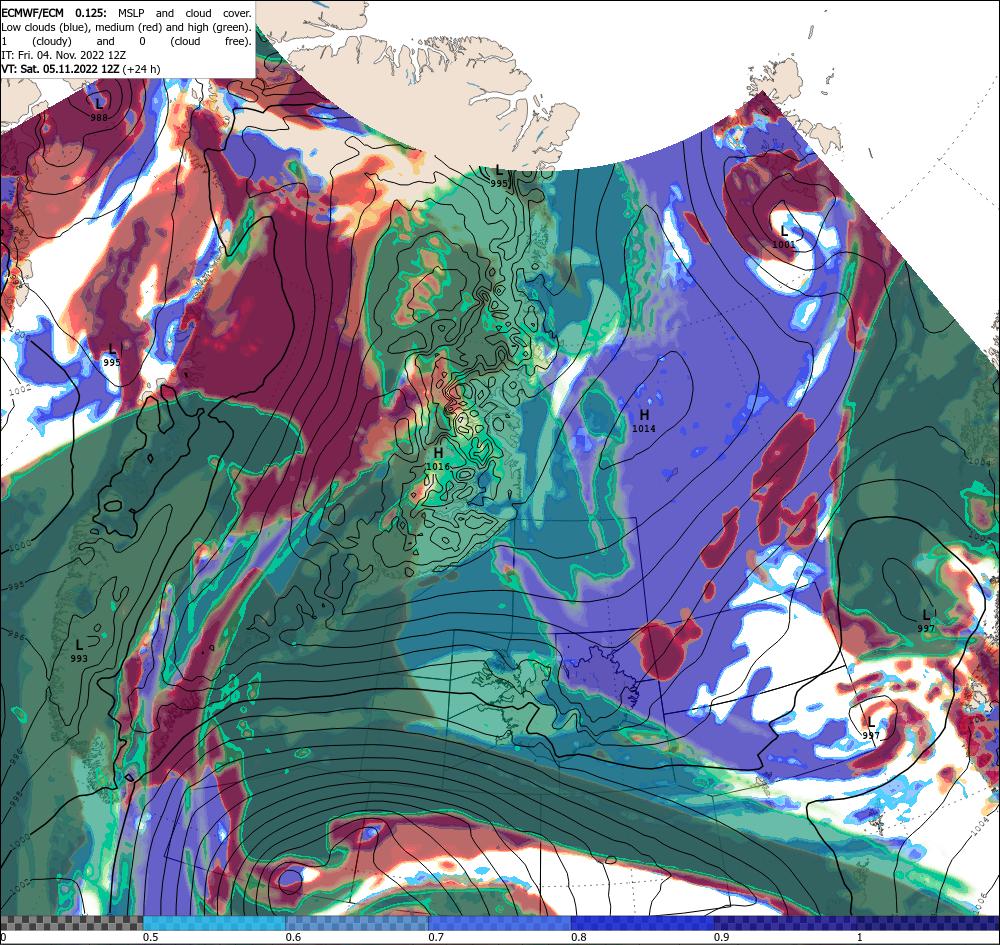
Task: Click the initialization time 'IT: Fri. 04. Nov. 2022 12Z'
Action: click(x=63, y=55)
